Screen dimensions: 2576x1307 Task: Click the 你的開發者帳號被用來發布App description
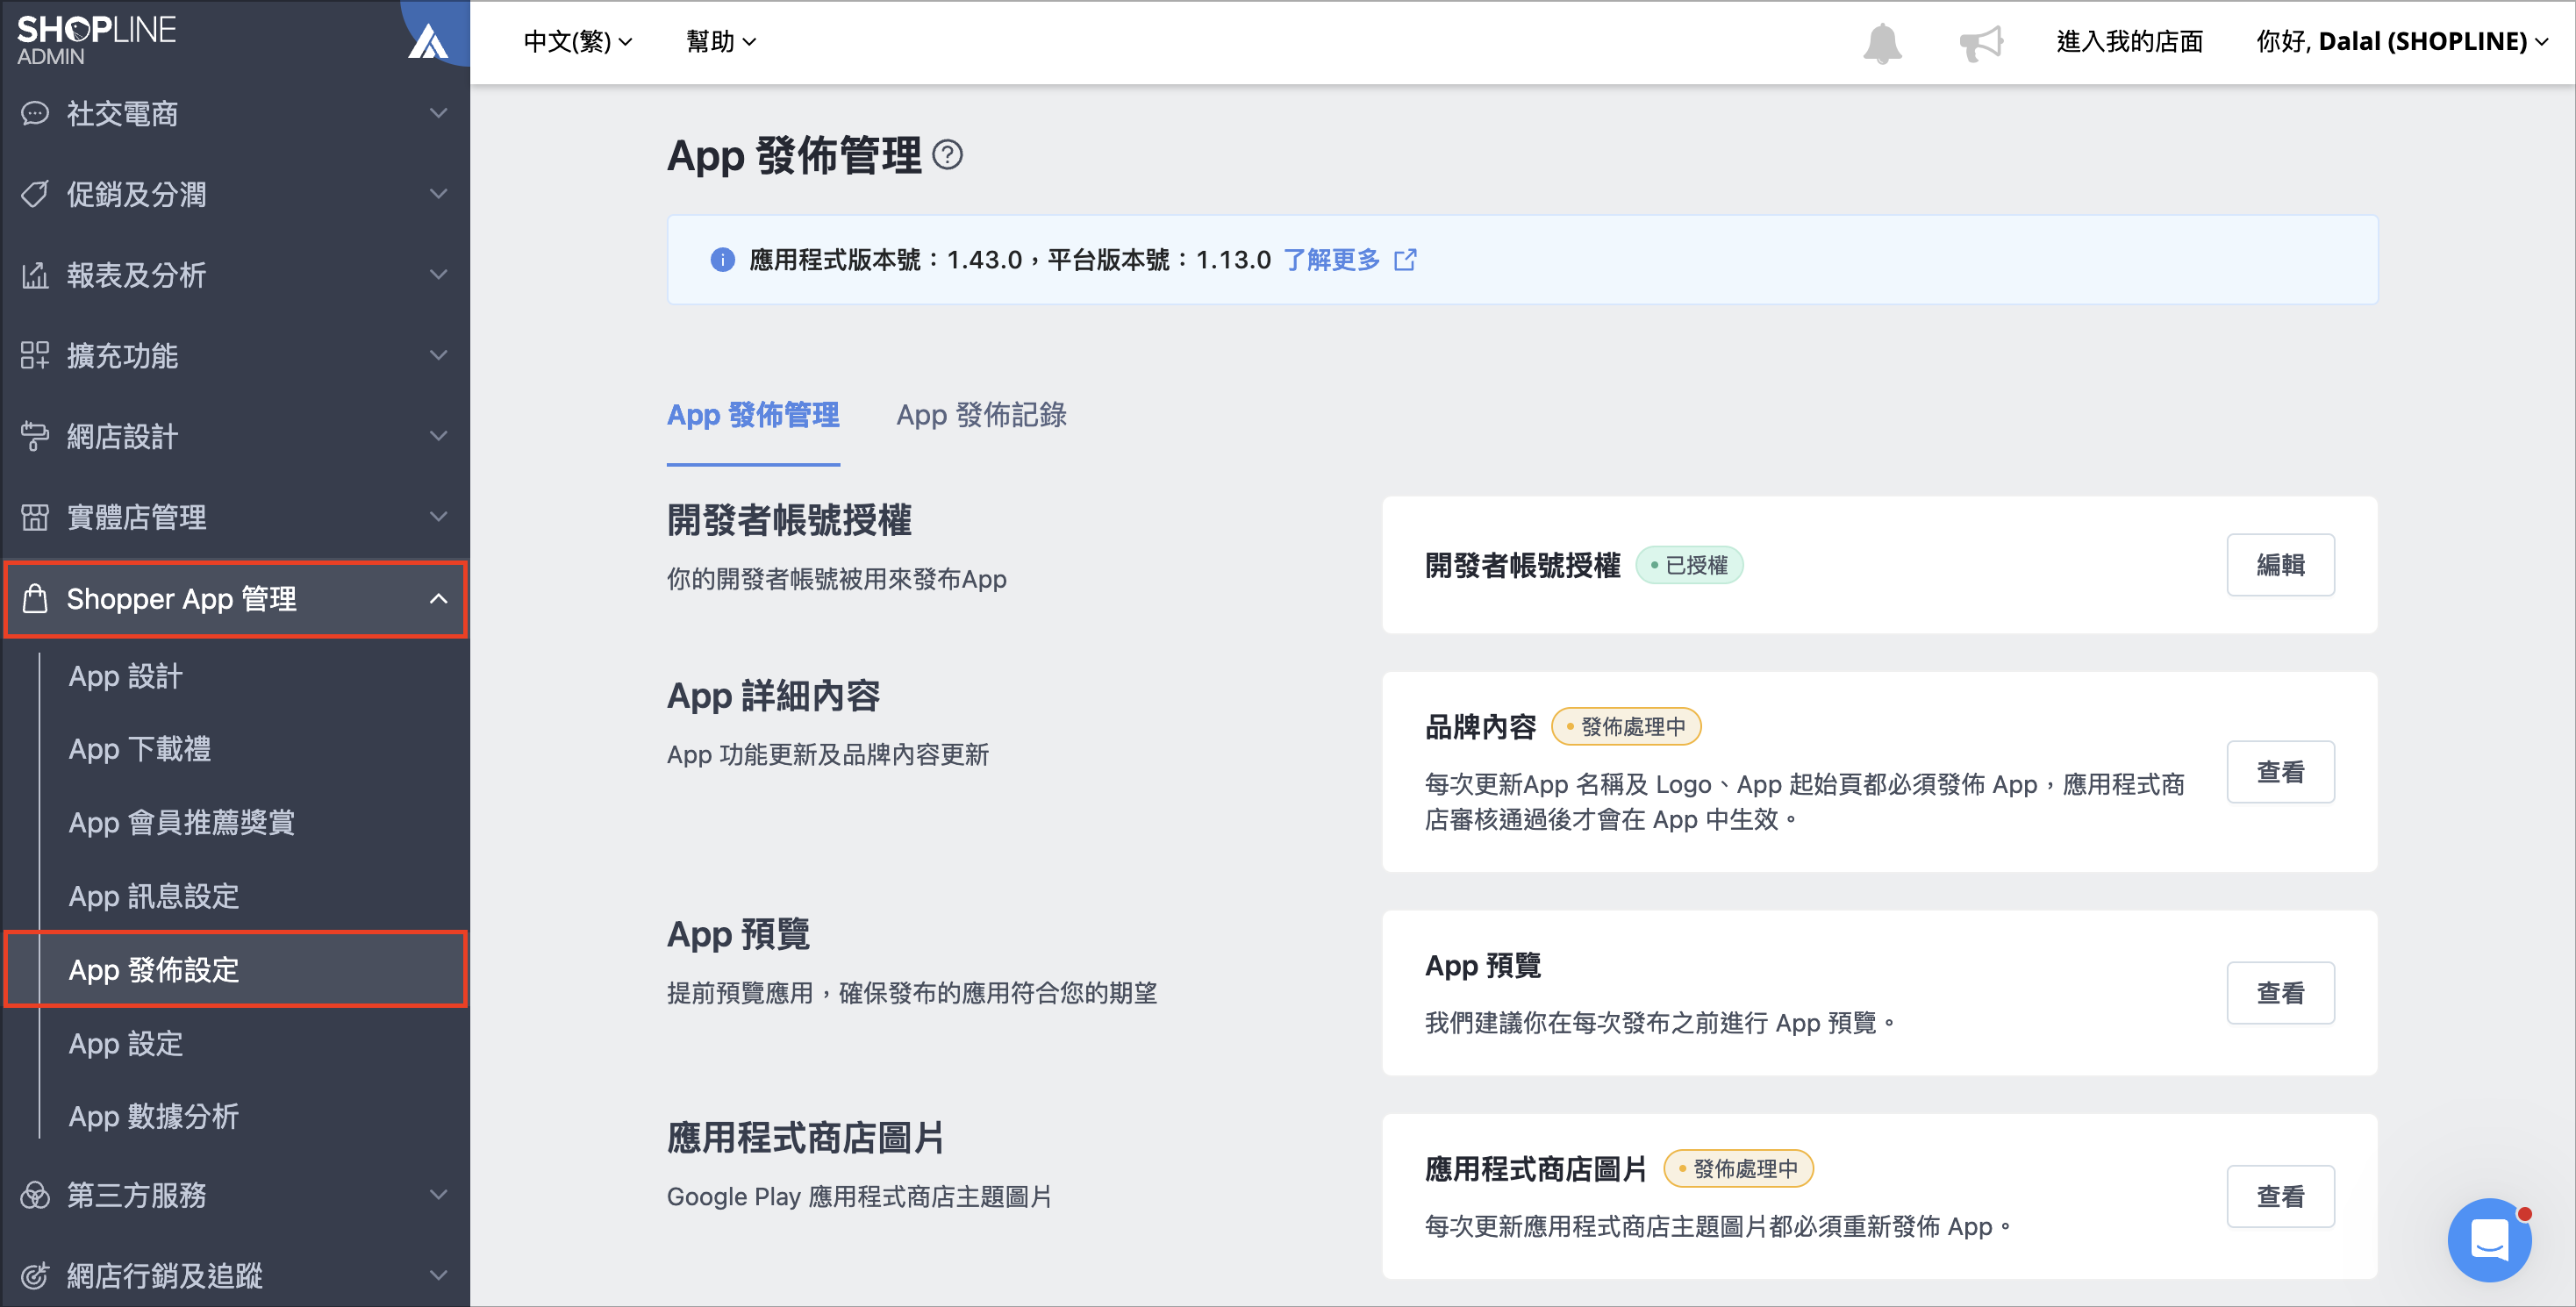tap(836, 579)
